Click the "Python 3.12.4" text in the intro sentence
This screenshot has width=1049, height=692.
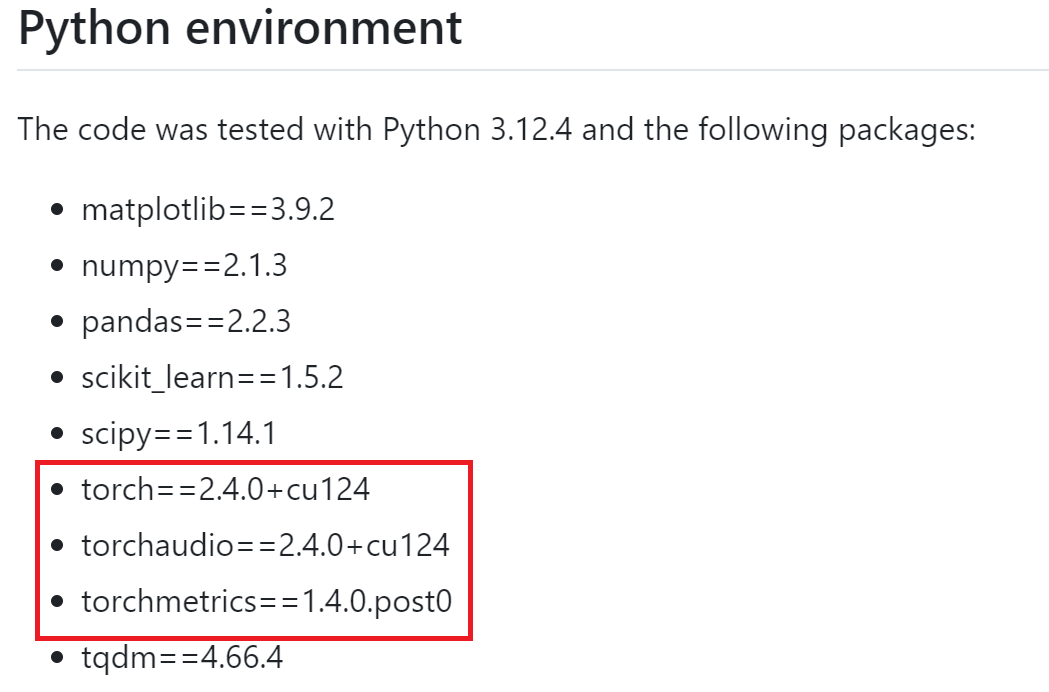coord(478,129)
